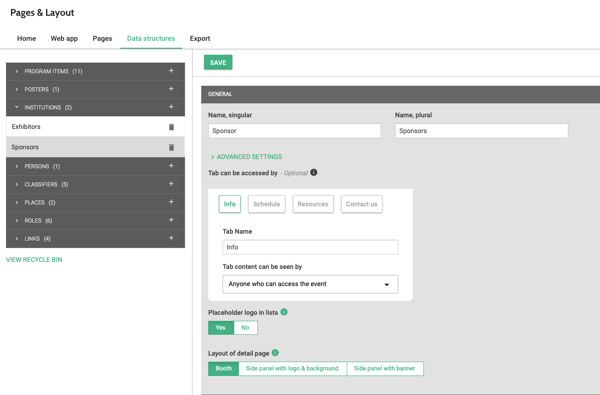Edit the Name, singular field
600x395 pixels.
295,131
